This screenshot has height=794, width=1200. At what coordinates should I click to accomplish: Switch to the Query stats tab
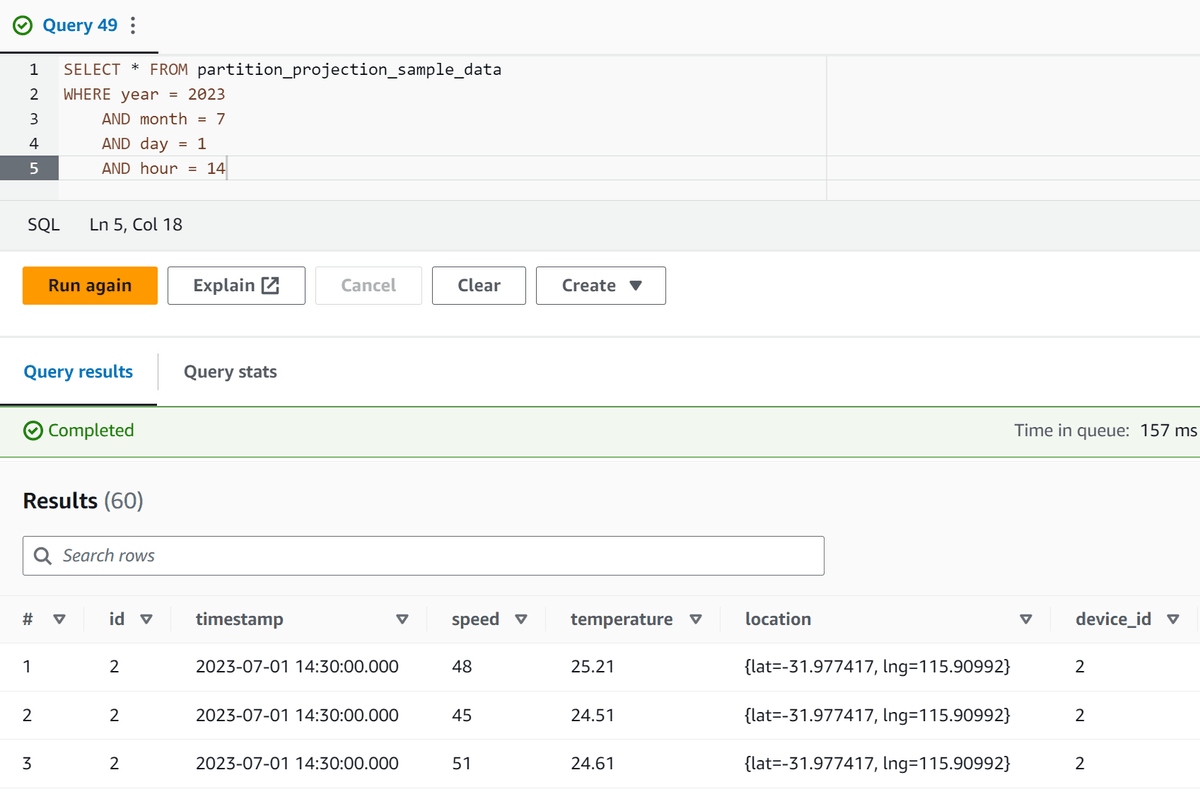click(x=230, y=371)
